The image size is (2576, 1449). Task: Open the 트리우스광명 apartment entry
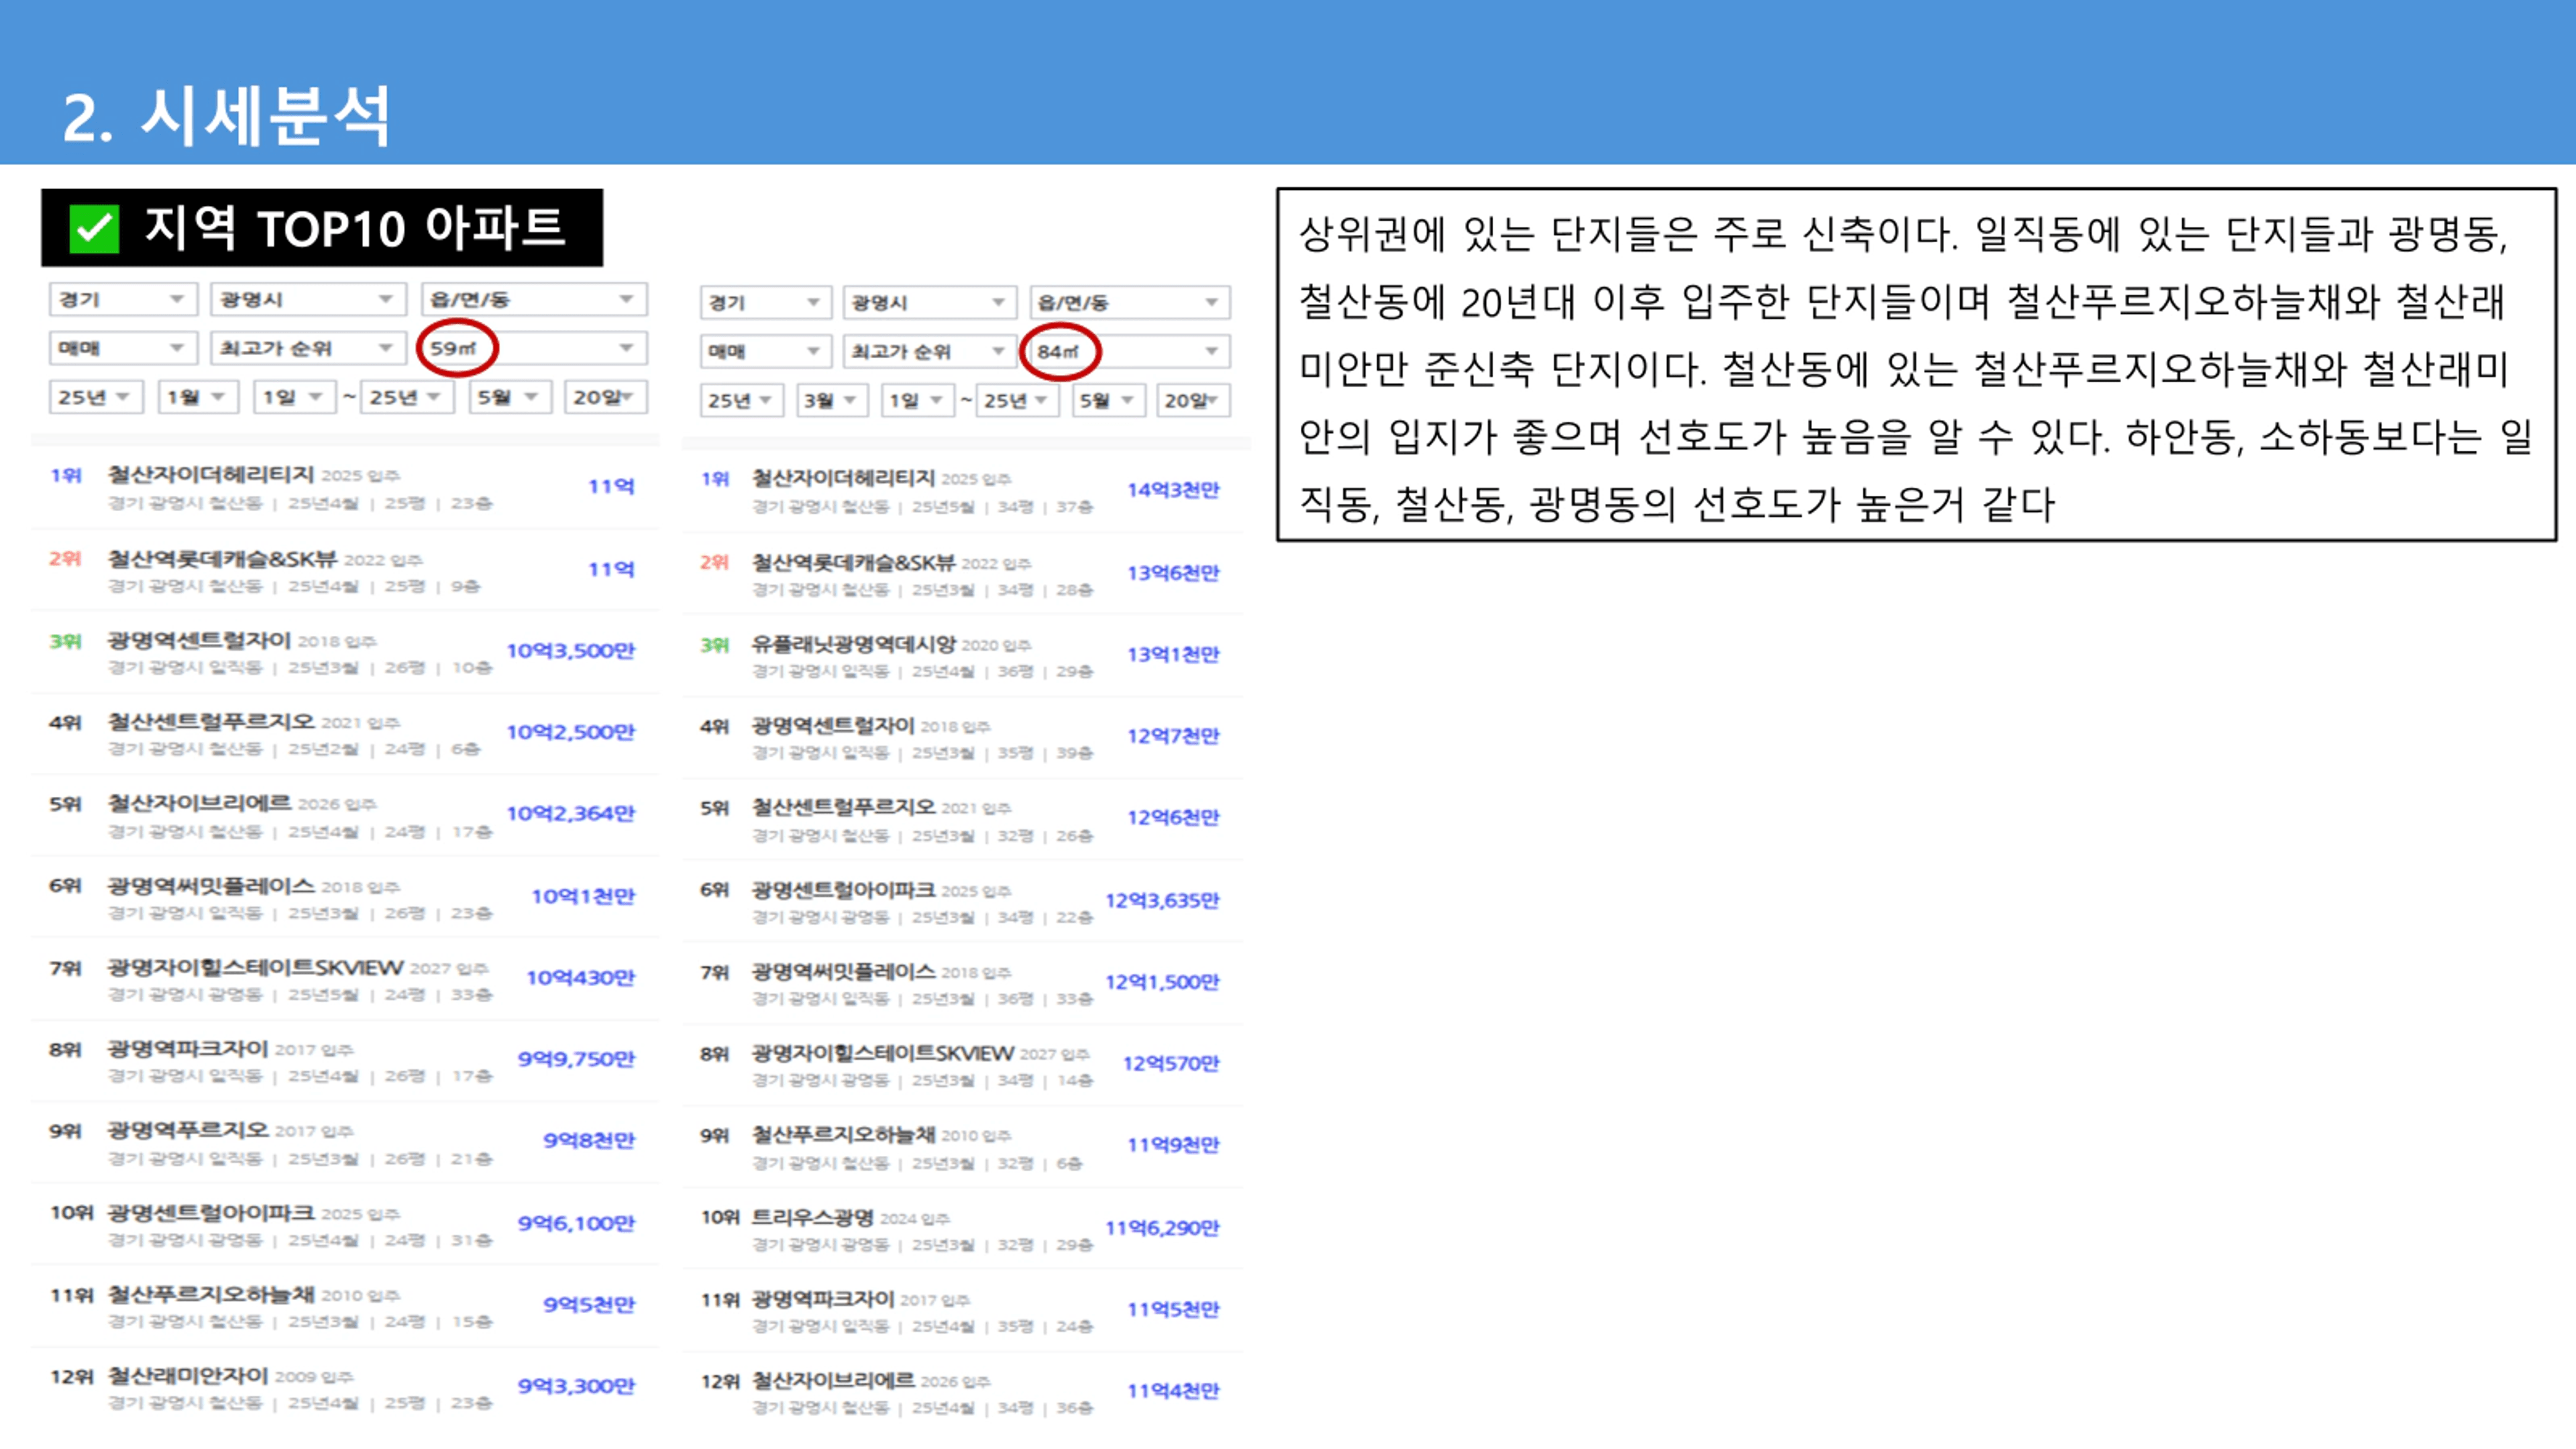tap(812, 1217)
